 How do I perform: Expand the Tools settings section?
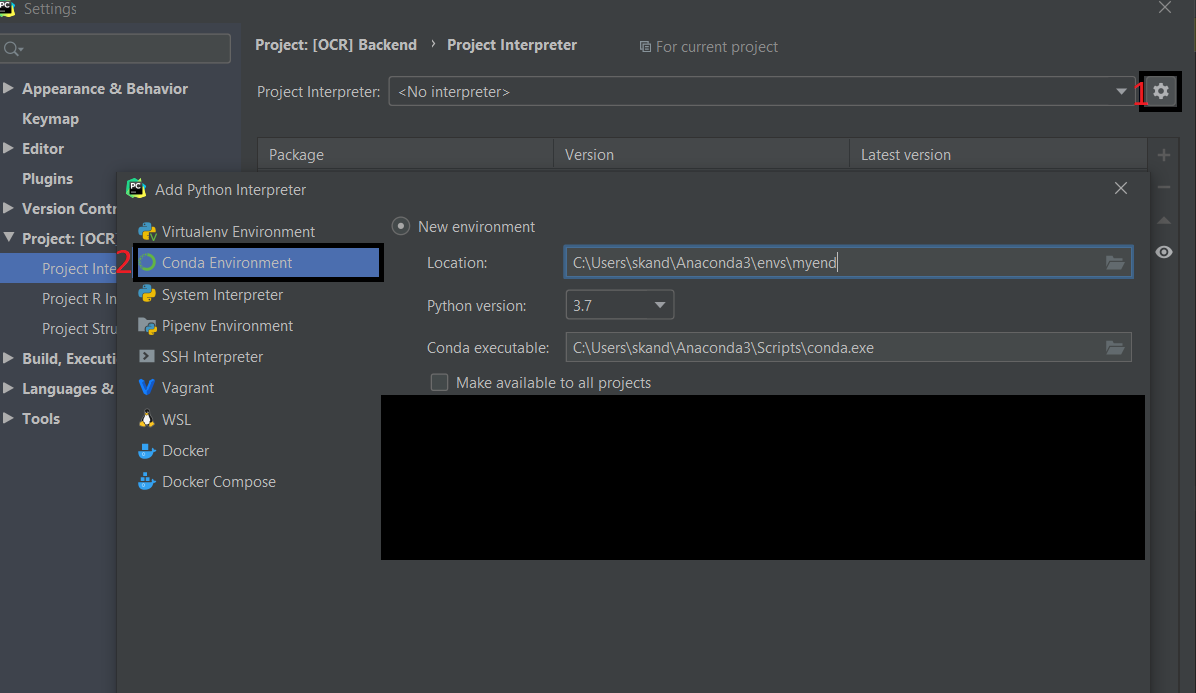pyautogui.click(x=8, y=418)
